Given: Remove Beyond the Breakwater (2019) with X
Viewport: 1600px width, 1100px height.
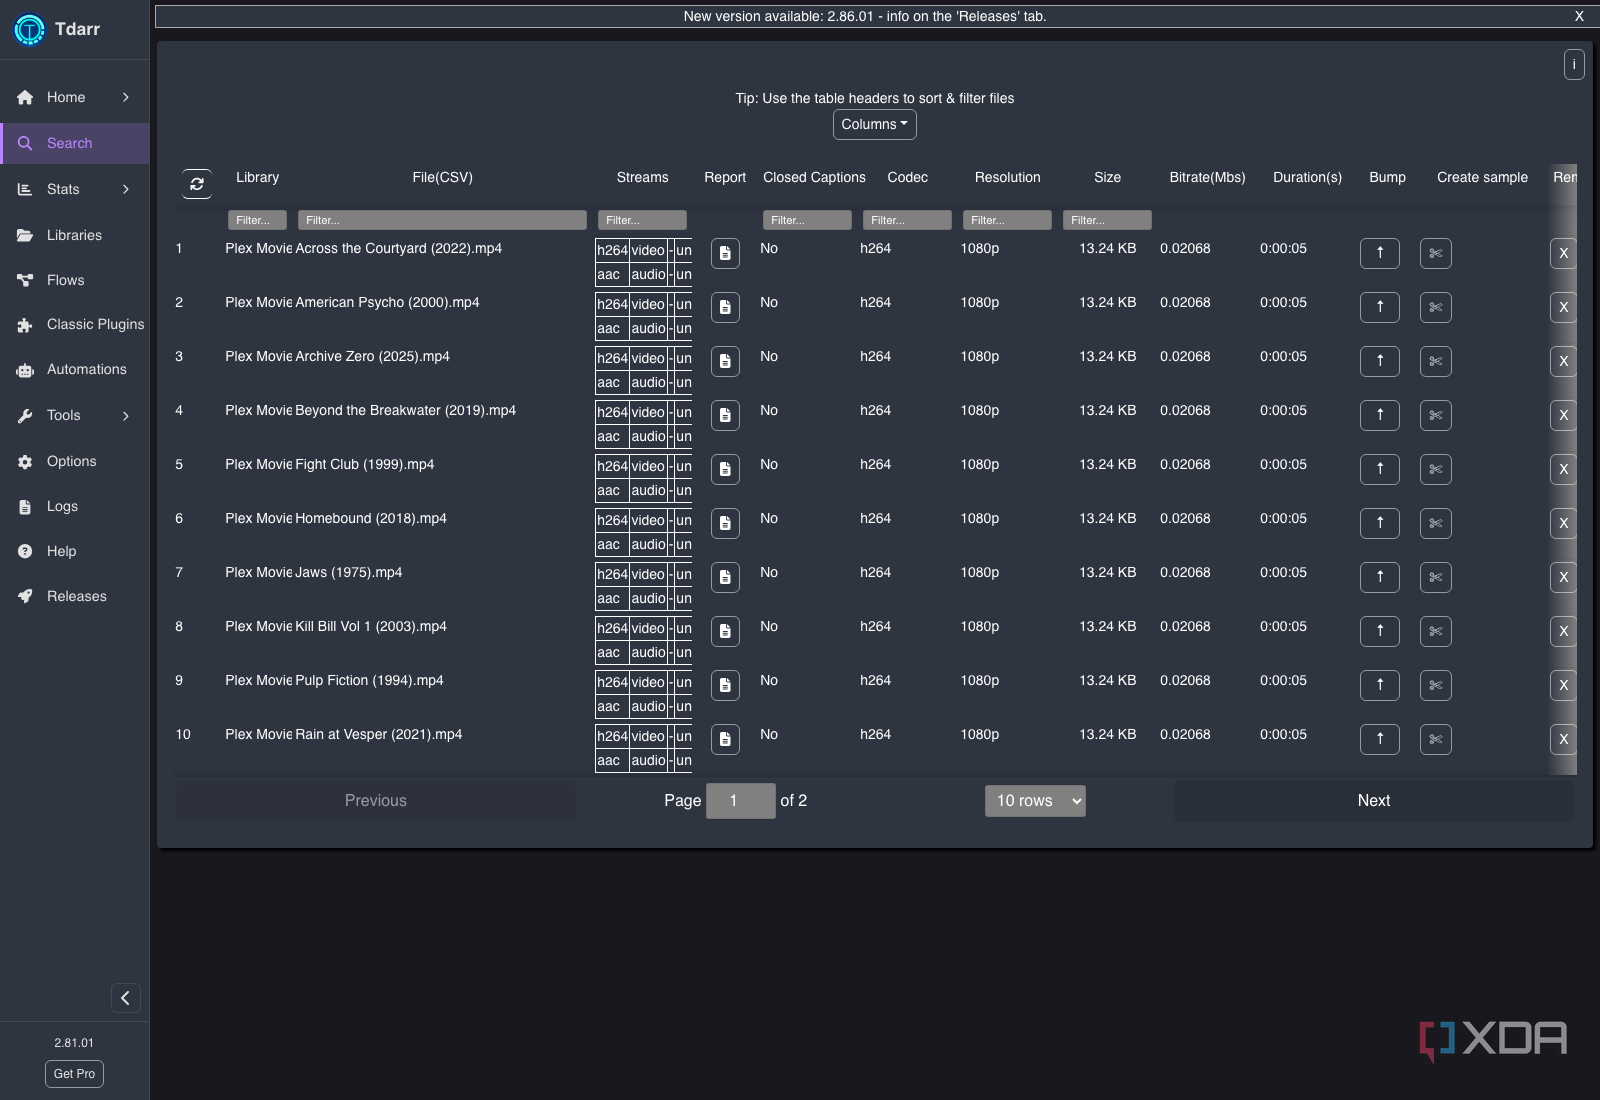Looking at the screenshot, I should point(1563,415).
